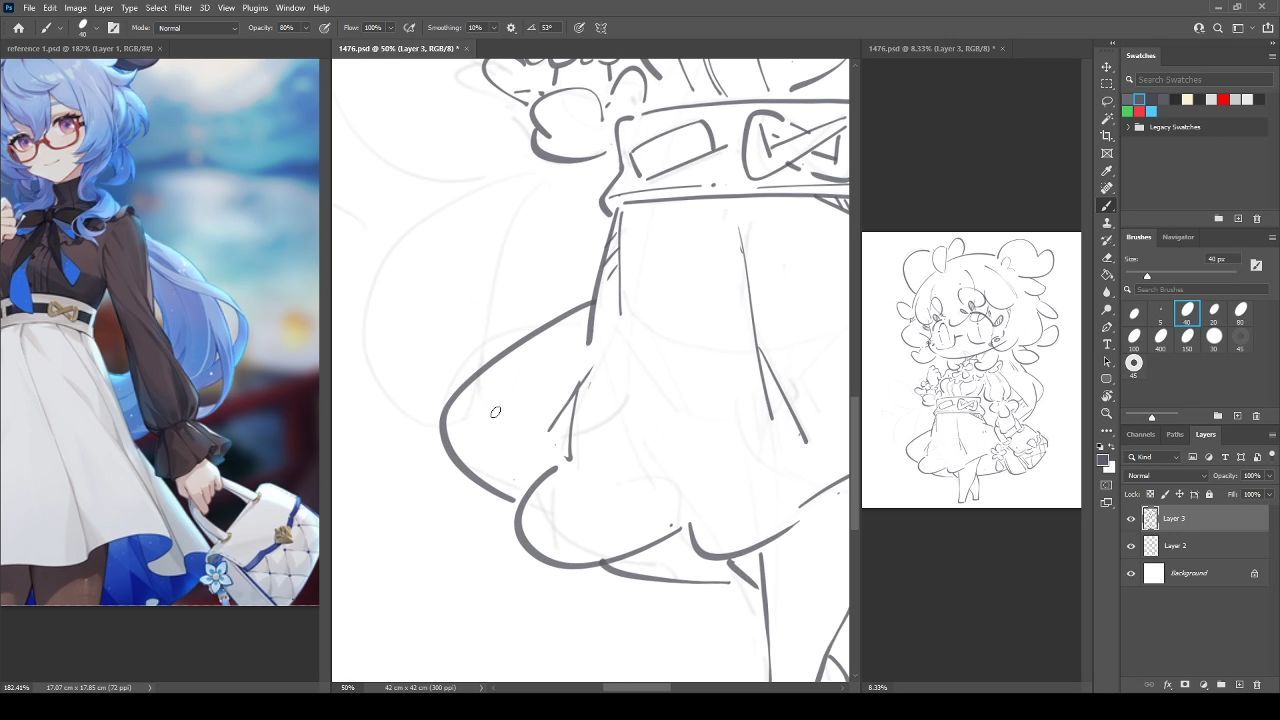Screen dimensions: 1280x720
Task: Open the Flow dropdown arrow
Action: [390, 28]
